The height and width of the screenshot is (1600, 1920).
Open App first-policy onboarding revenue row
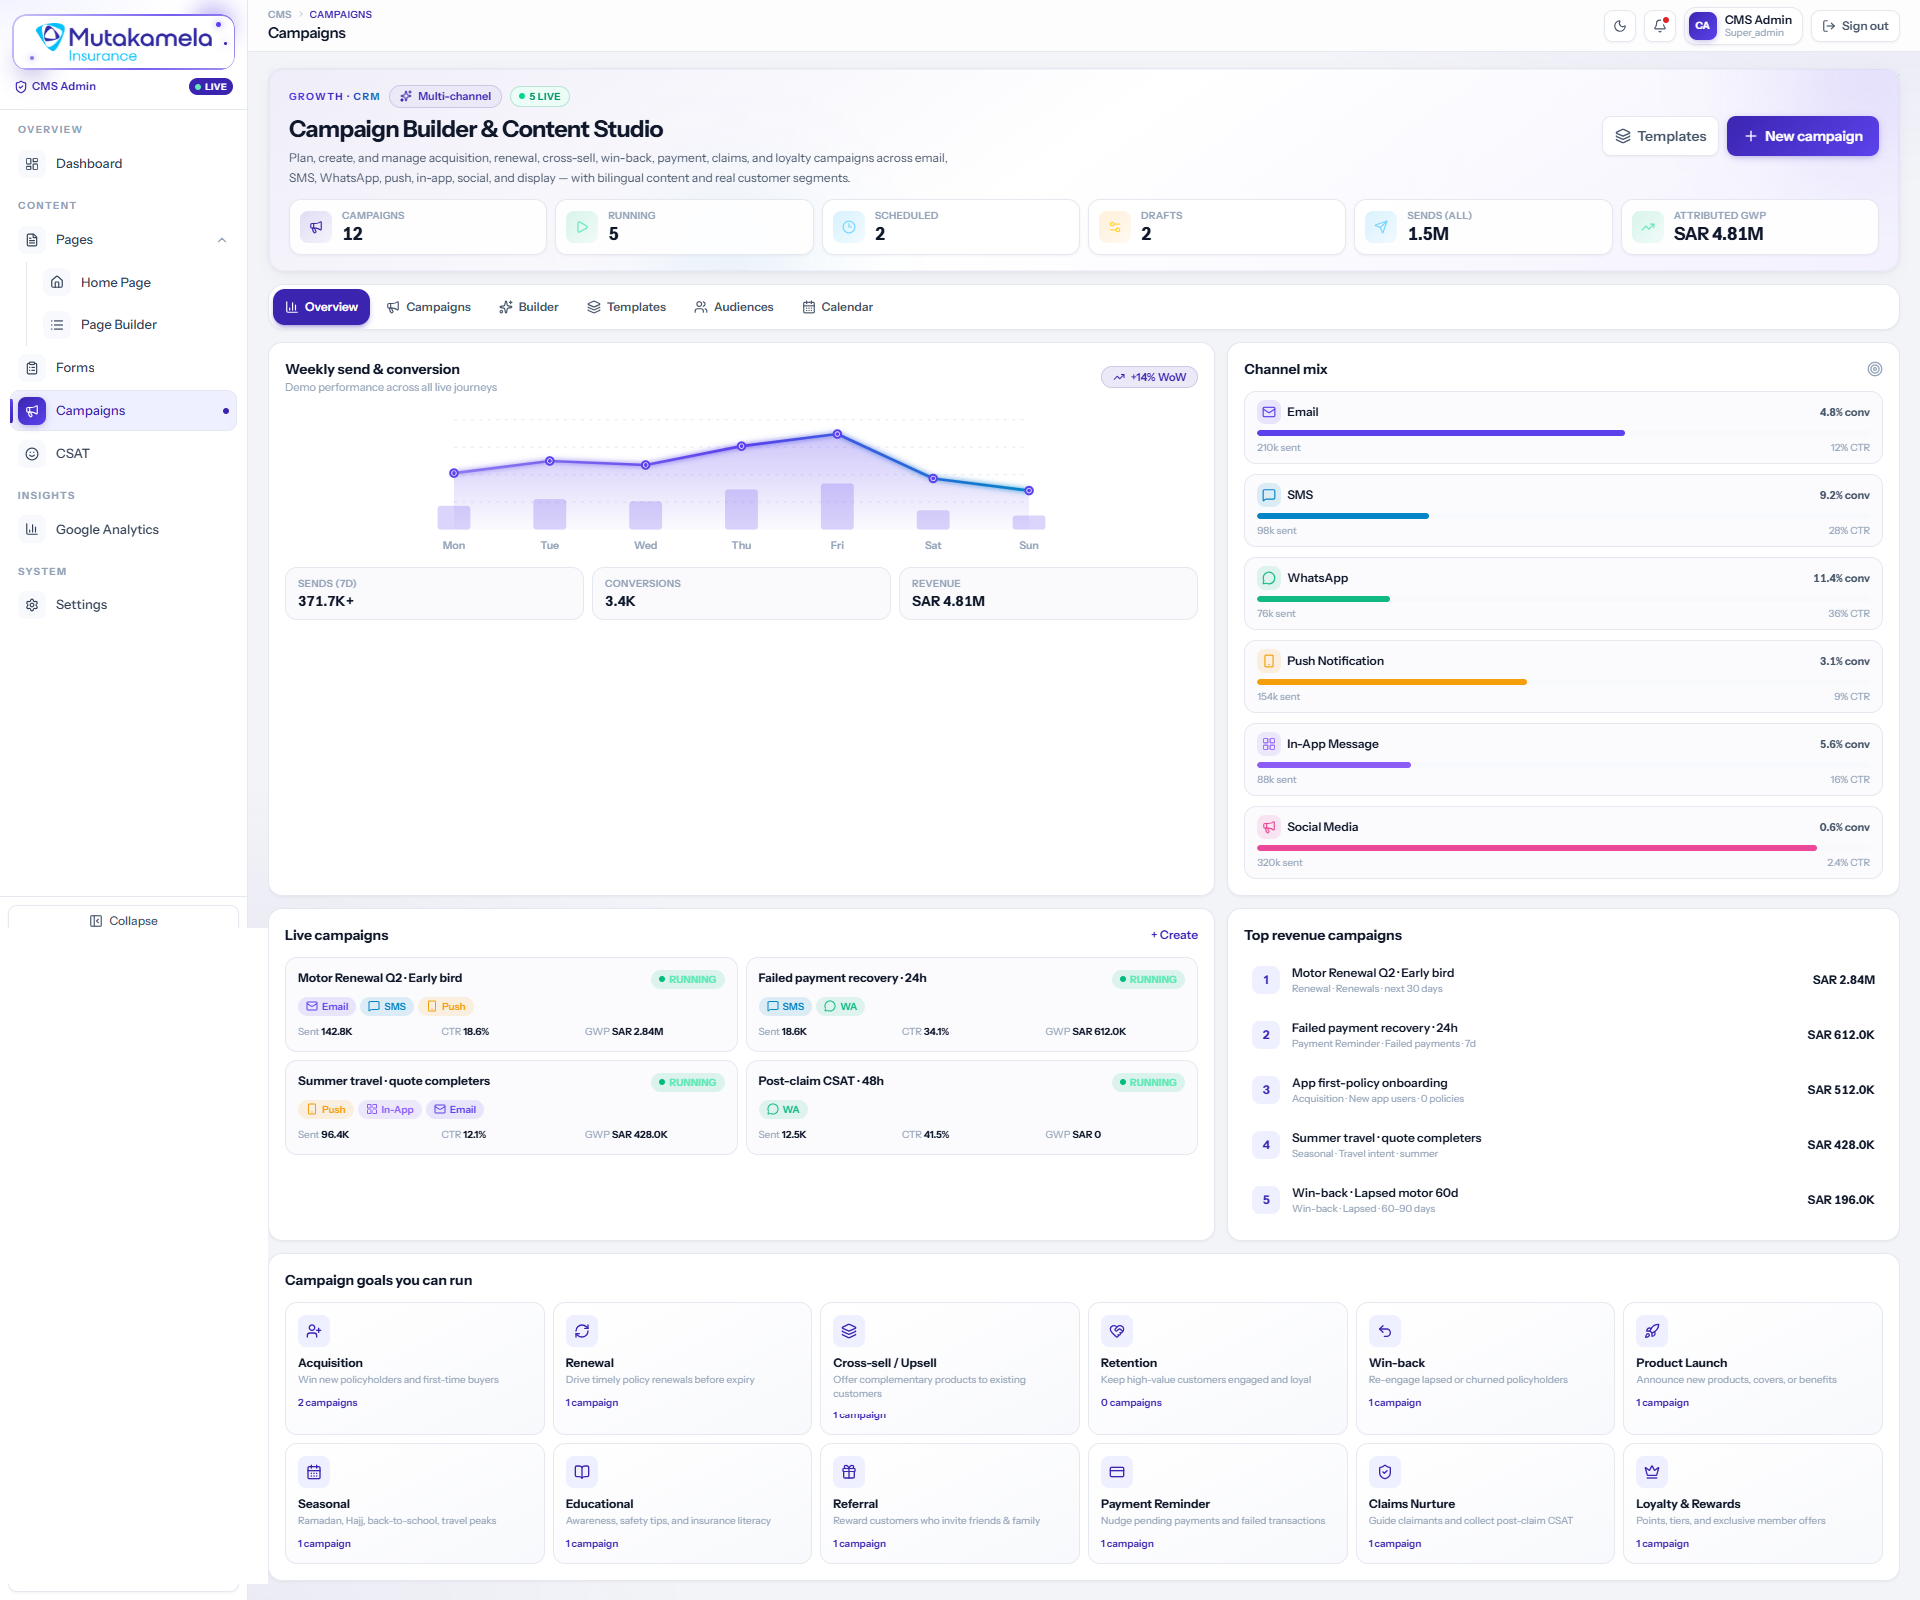(1563, 1090)
